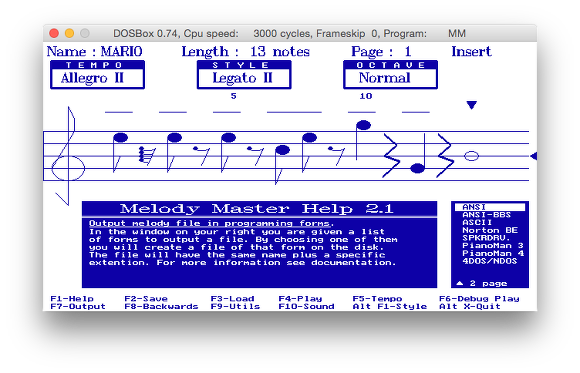Click the 'Output melody file in programming forms' heading

coord(211,223)
